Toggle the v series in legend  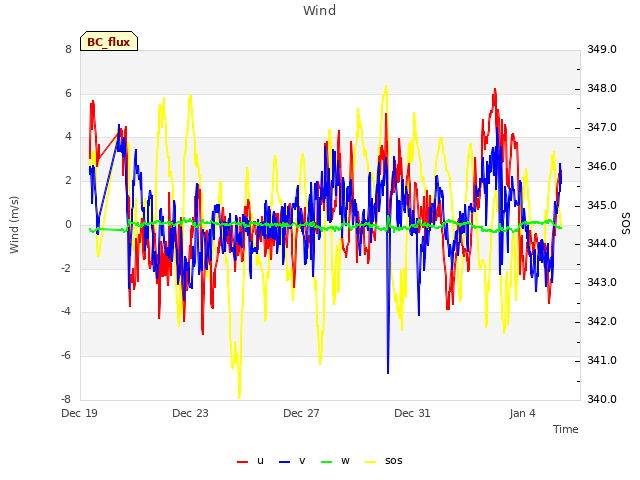pyautogui.click(x=292, y=461)
